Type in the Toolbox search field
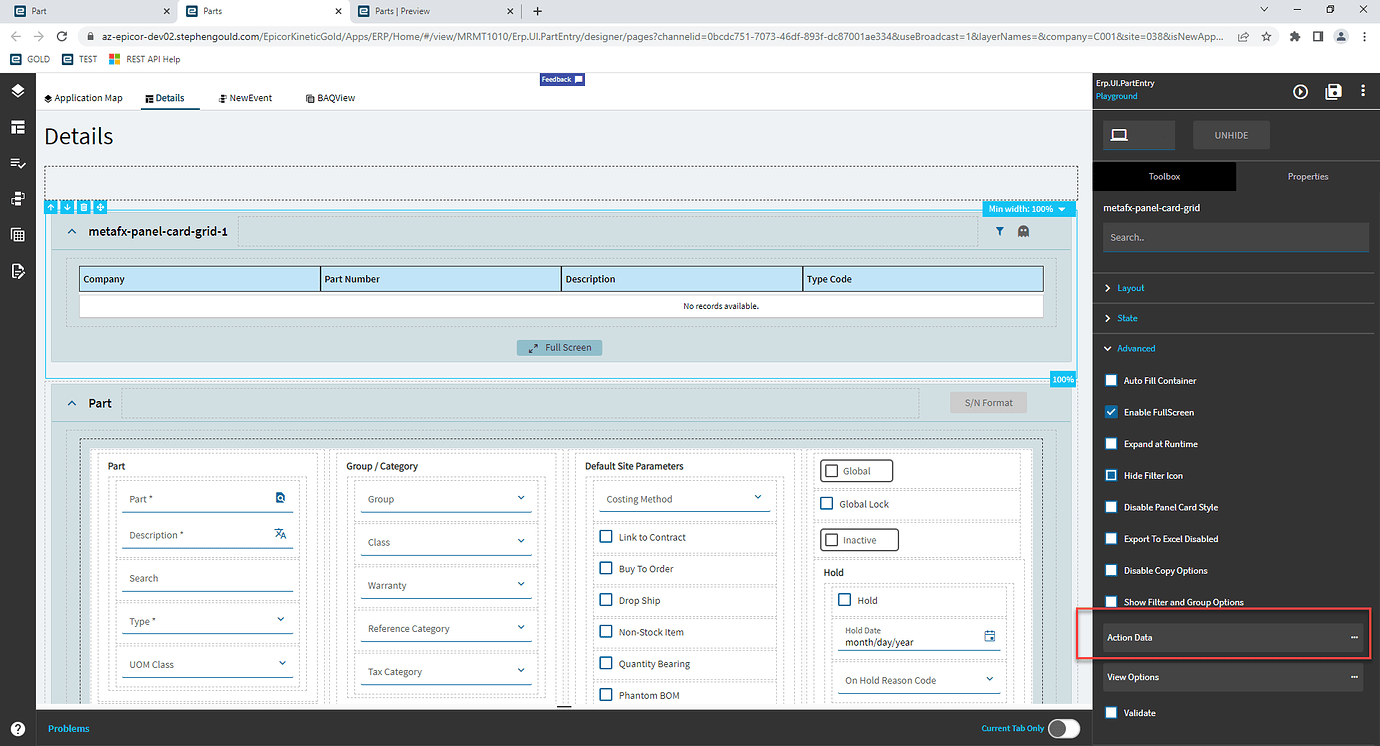1380x746 pixels. pos(1233,237)
